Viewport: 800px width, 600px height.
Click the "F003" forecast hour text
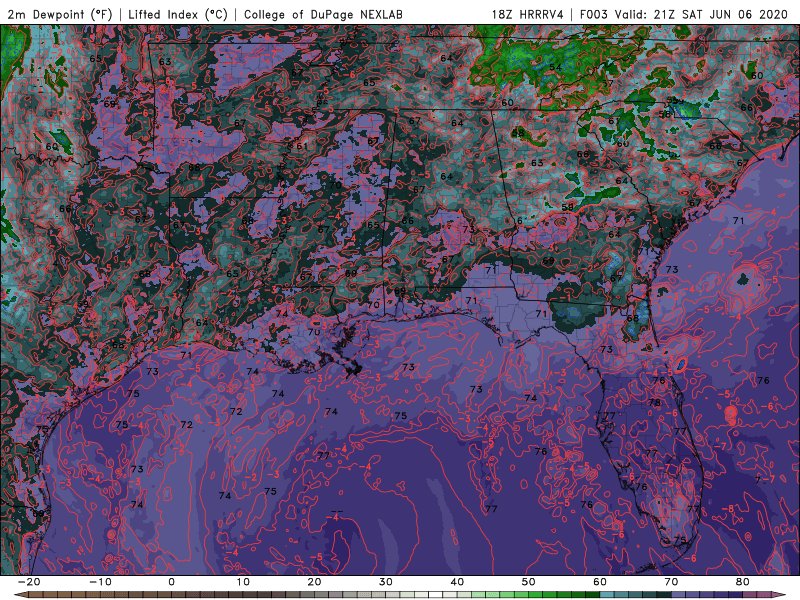coord(594,15)
